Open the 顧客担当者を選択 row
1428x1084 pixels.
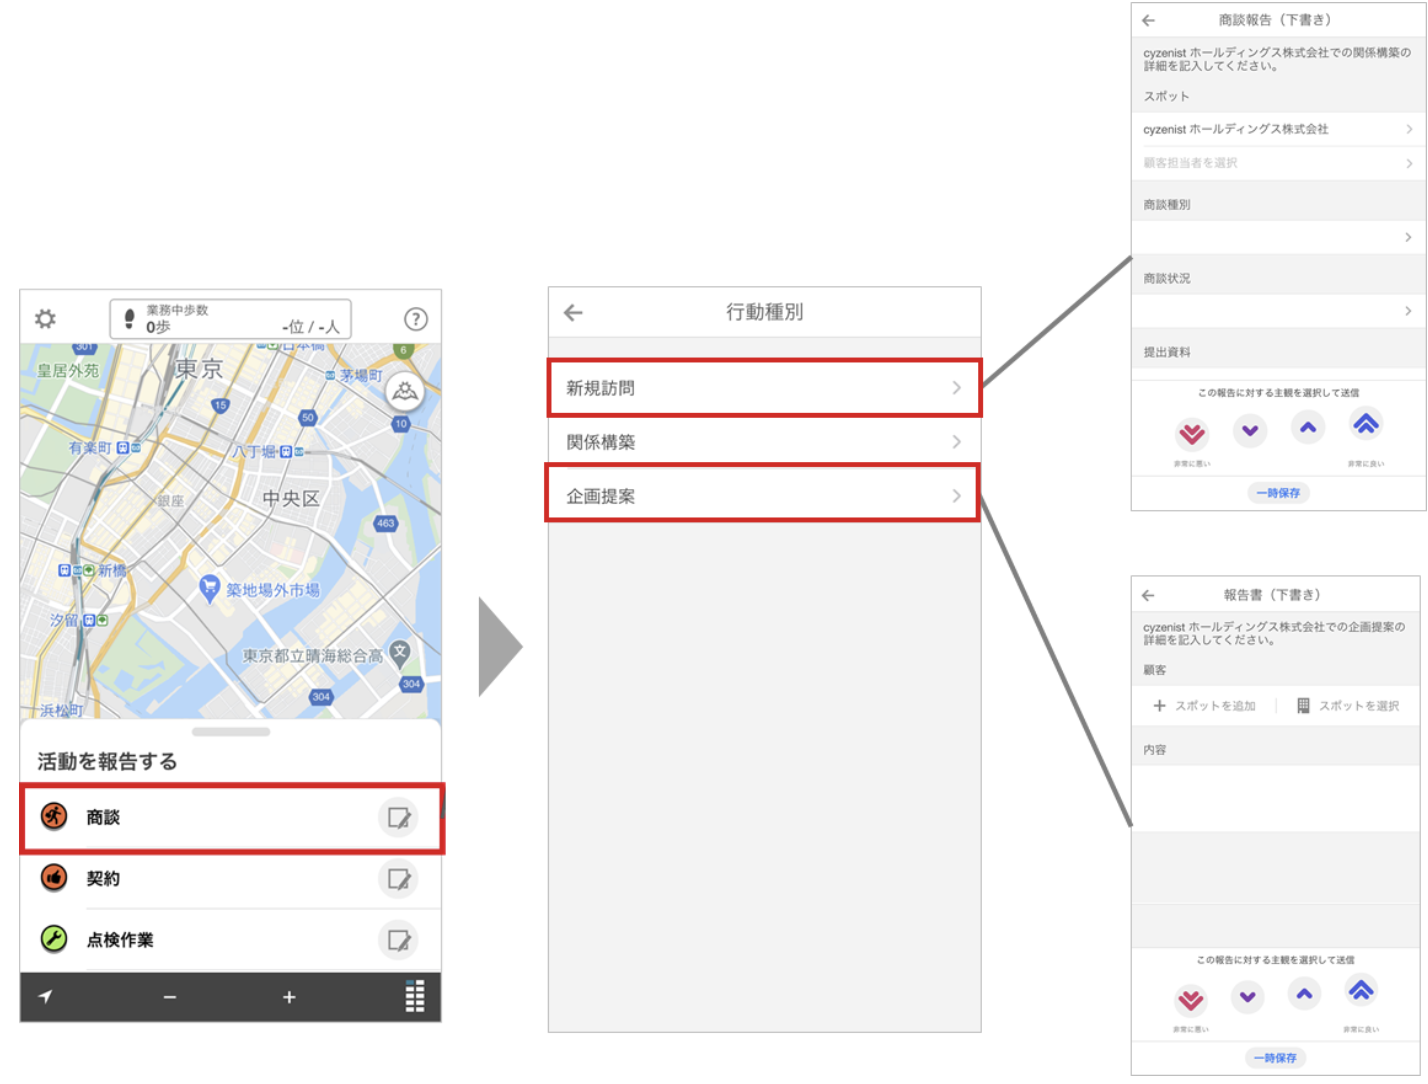point(1278,163)
